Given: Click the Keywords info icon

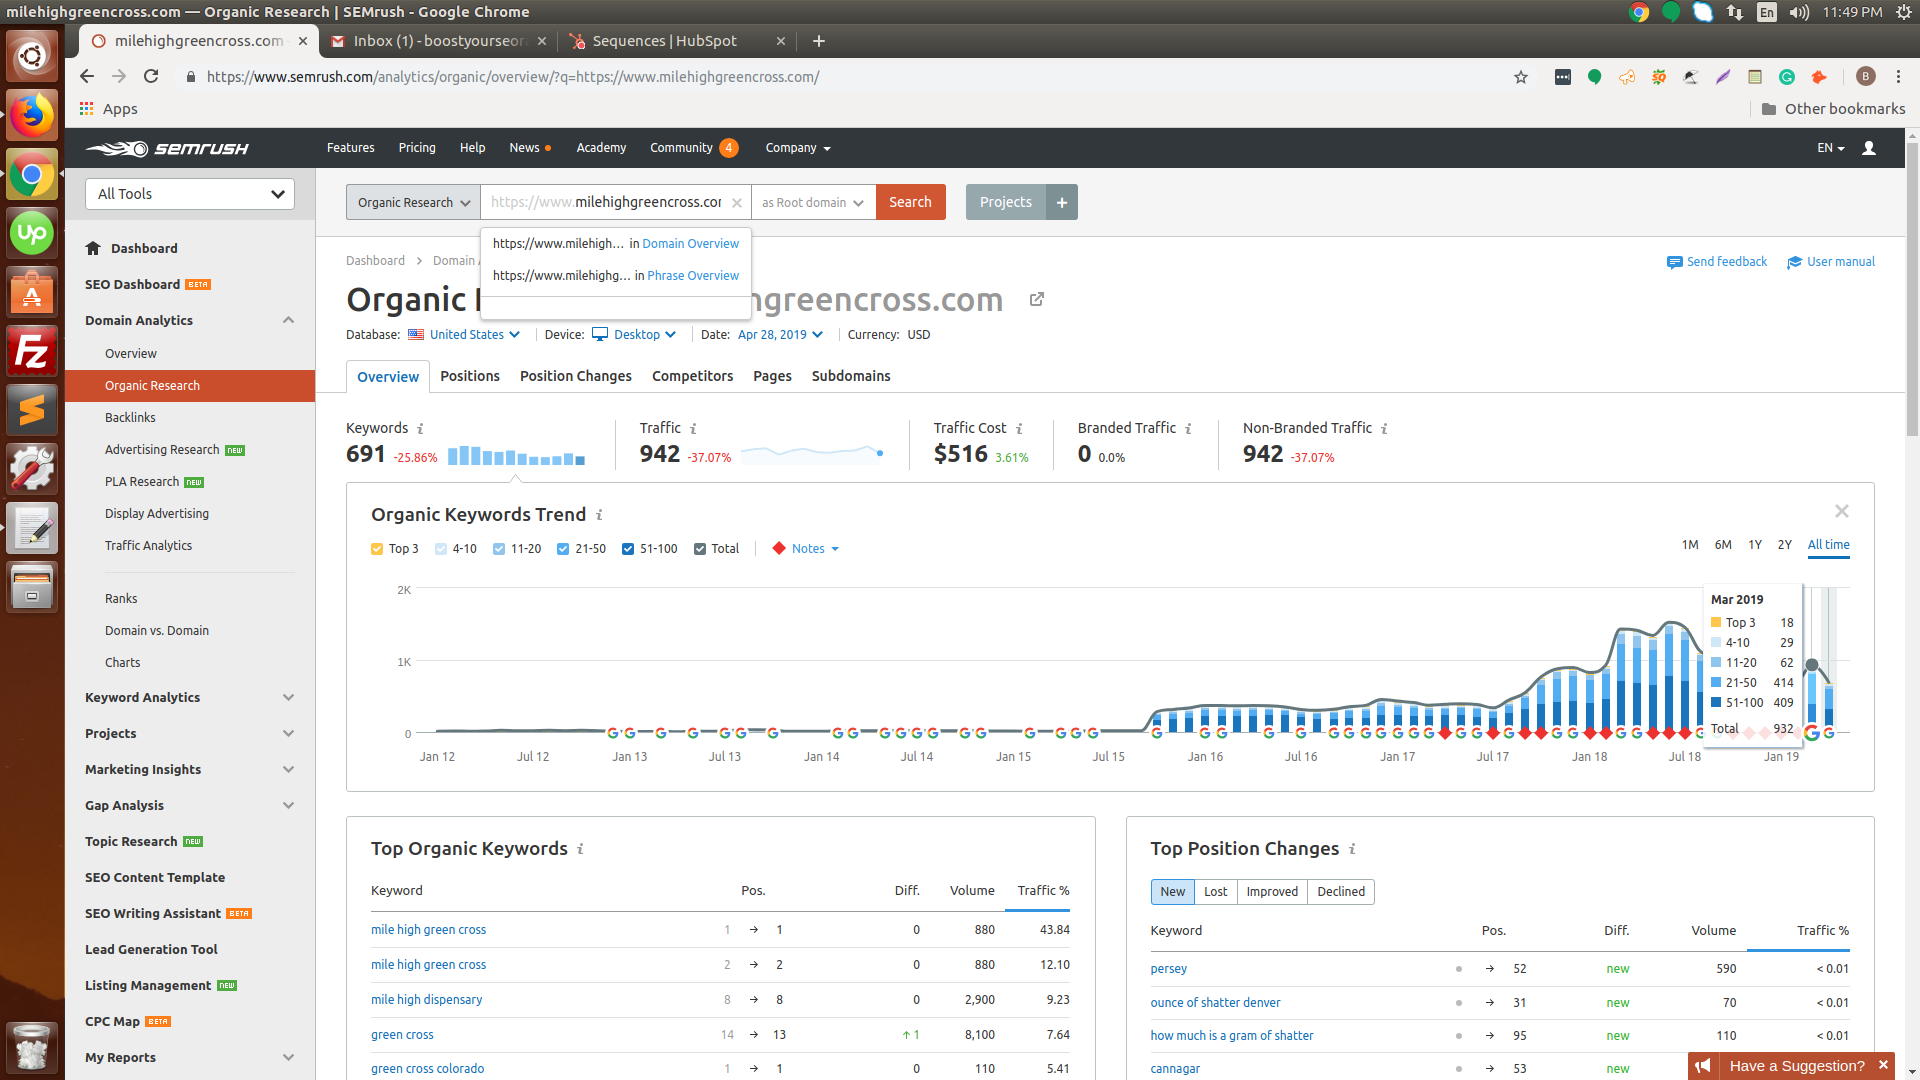Looking at the screenshot, I should tap(420, 429).
